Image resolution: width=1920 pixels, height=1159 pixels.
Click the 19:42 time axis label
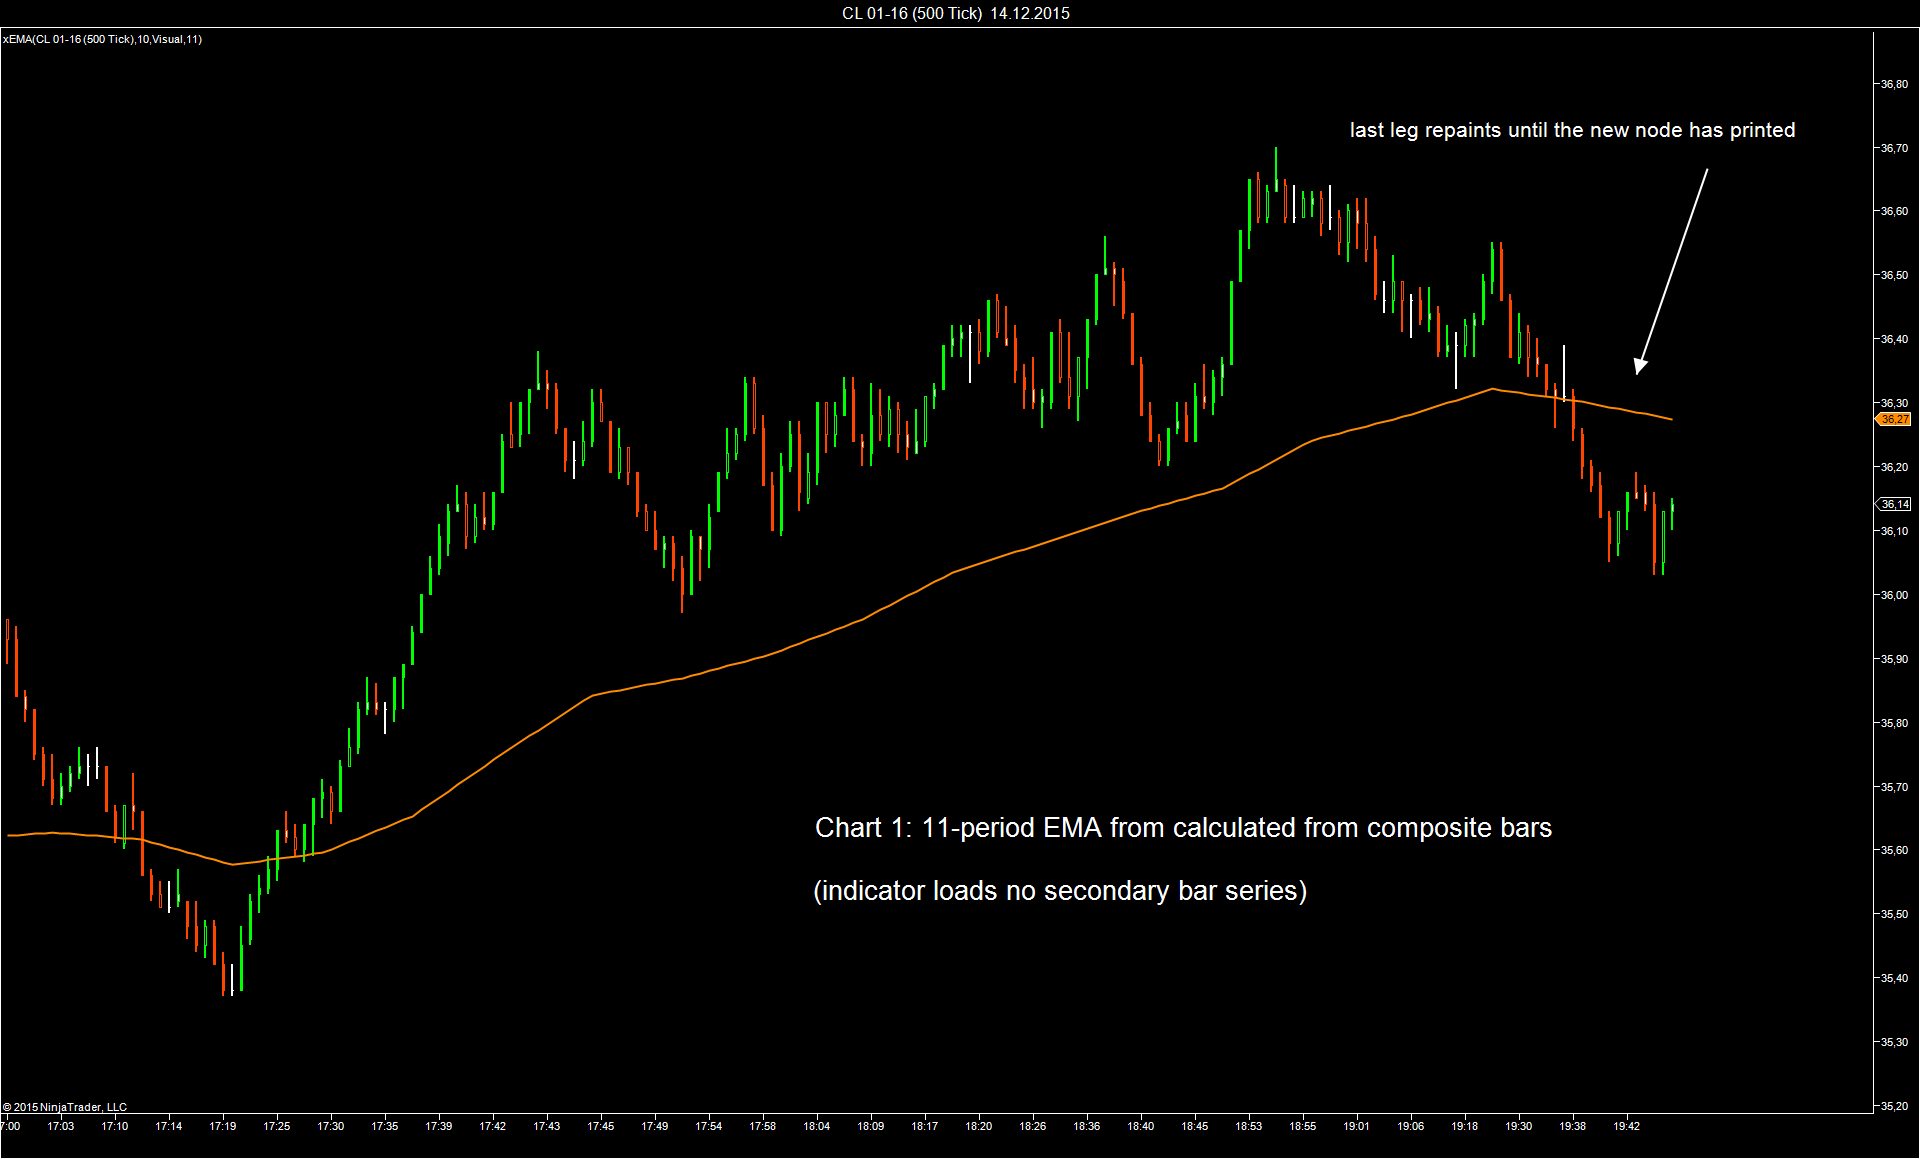click(1626, 1126)
